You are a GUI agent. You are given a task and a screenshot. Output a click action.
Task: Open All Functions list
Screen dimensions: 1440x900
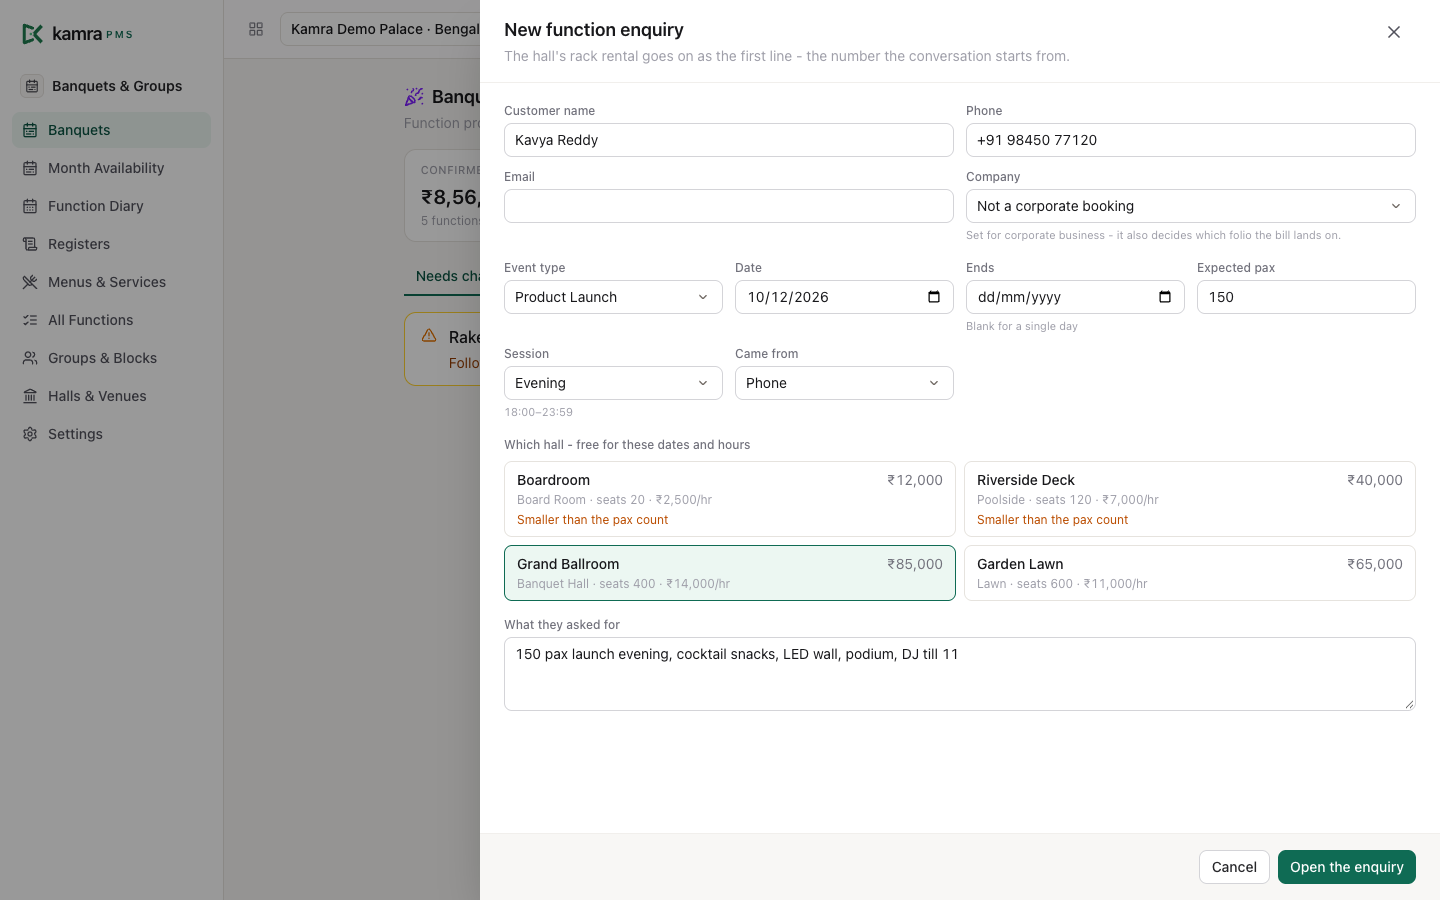click(111, 320)
